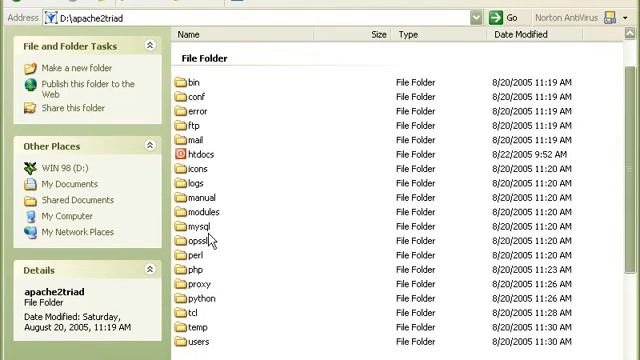Image resolution: width=640 pixels, height=360 pixels.
Task: Open the Address bar dropdown list
Action: coord(476,18)
